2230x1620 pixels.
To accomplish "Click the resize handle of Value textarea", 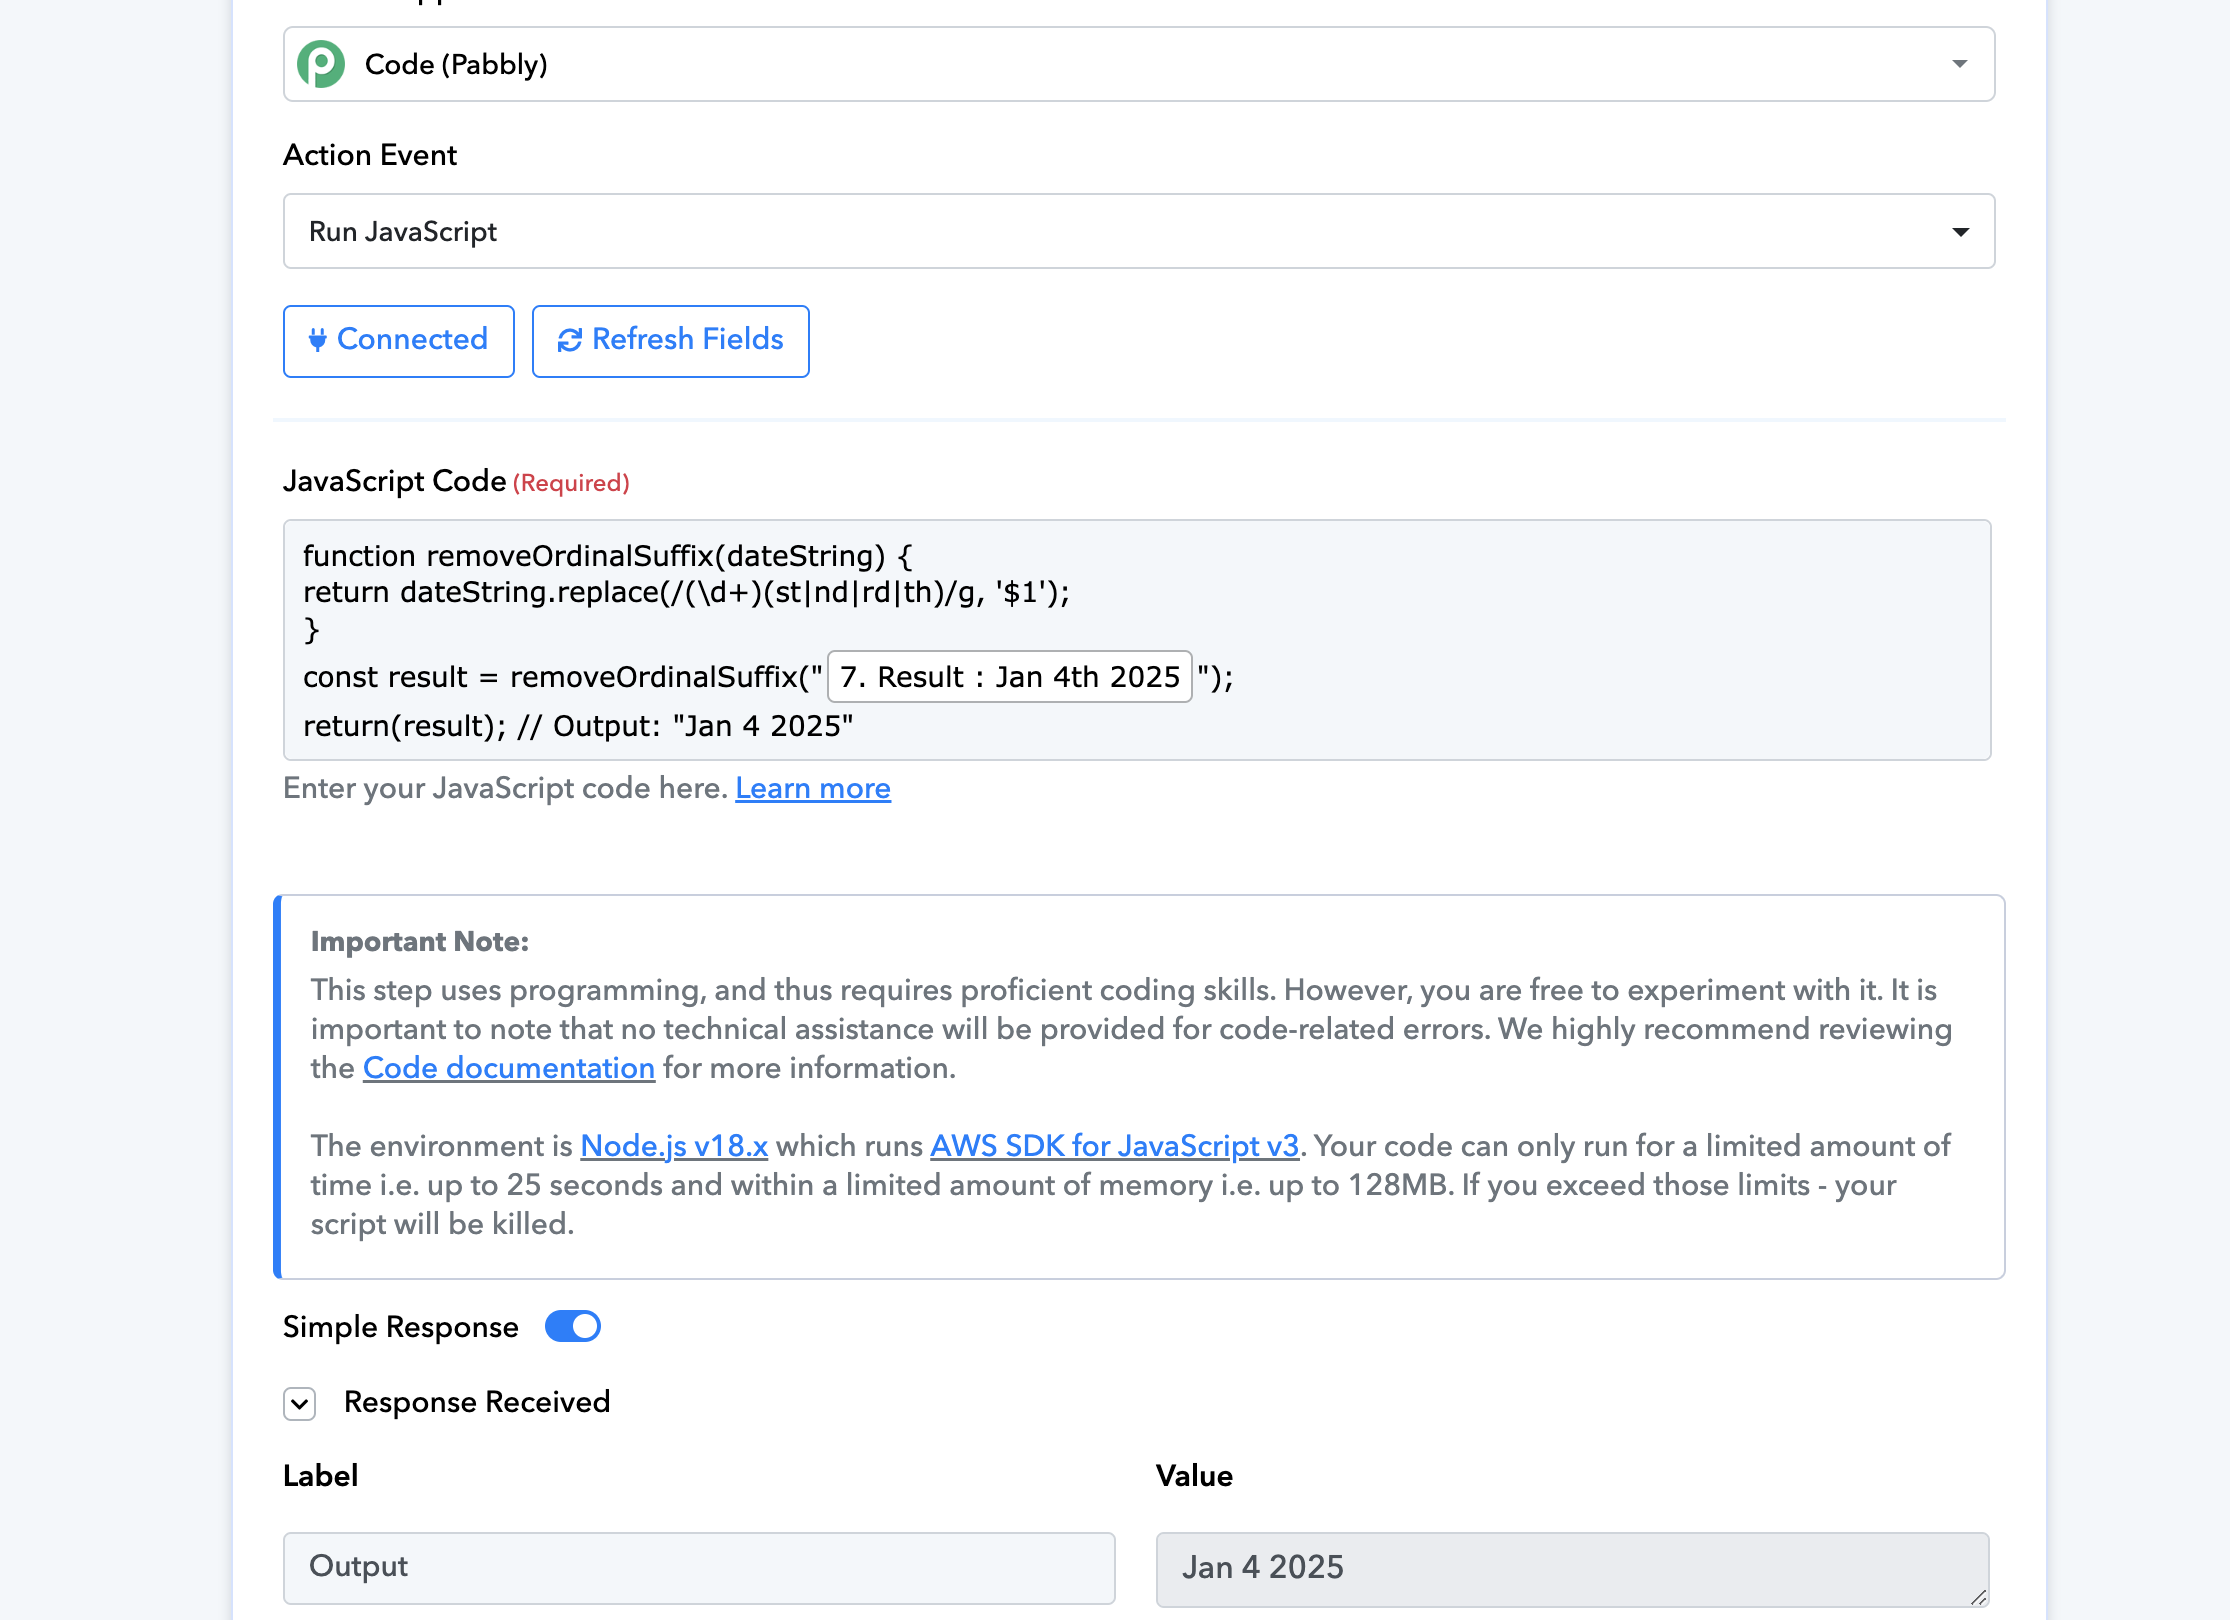I will click(x=1978, y=1597).
